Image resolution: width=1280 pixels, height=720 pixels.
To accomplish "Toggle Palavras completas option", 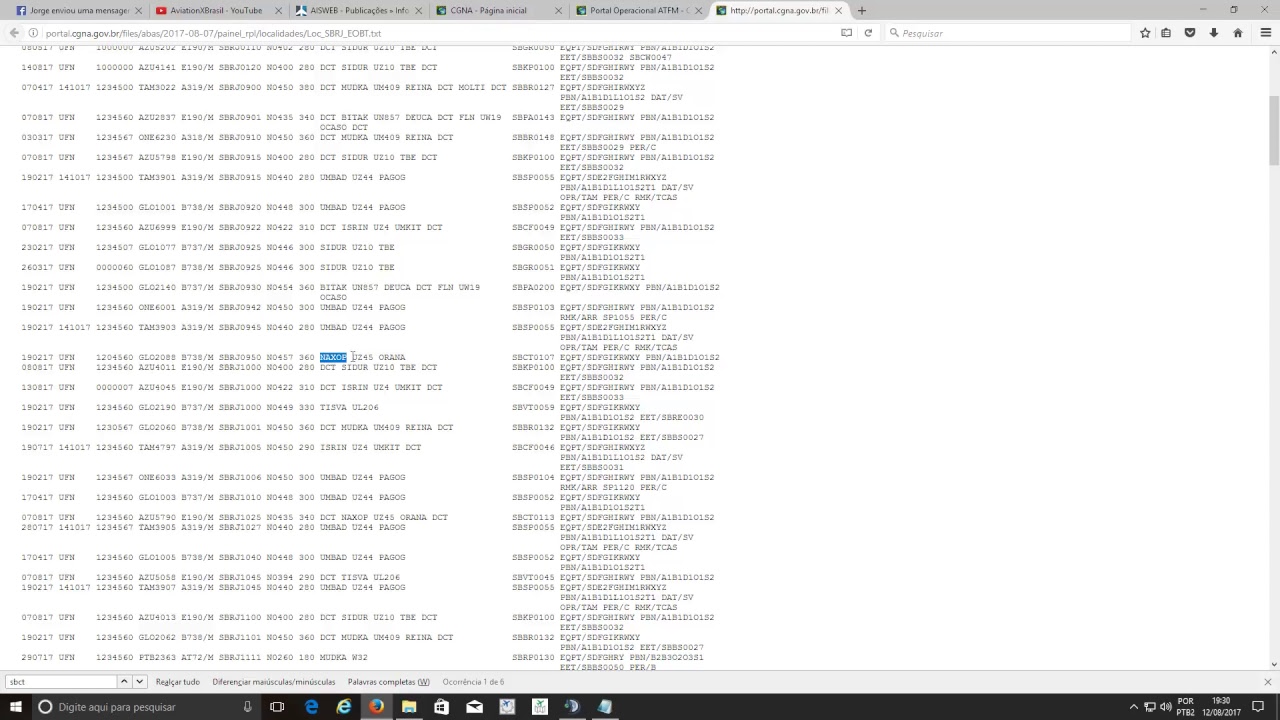I will click(388, 682).
